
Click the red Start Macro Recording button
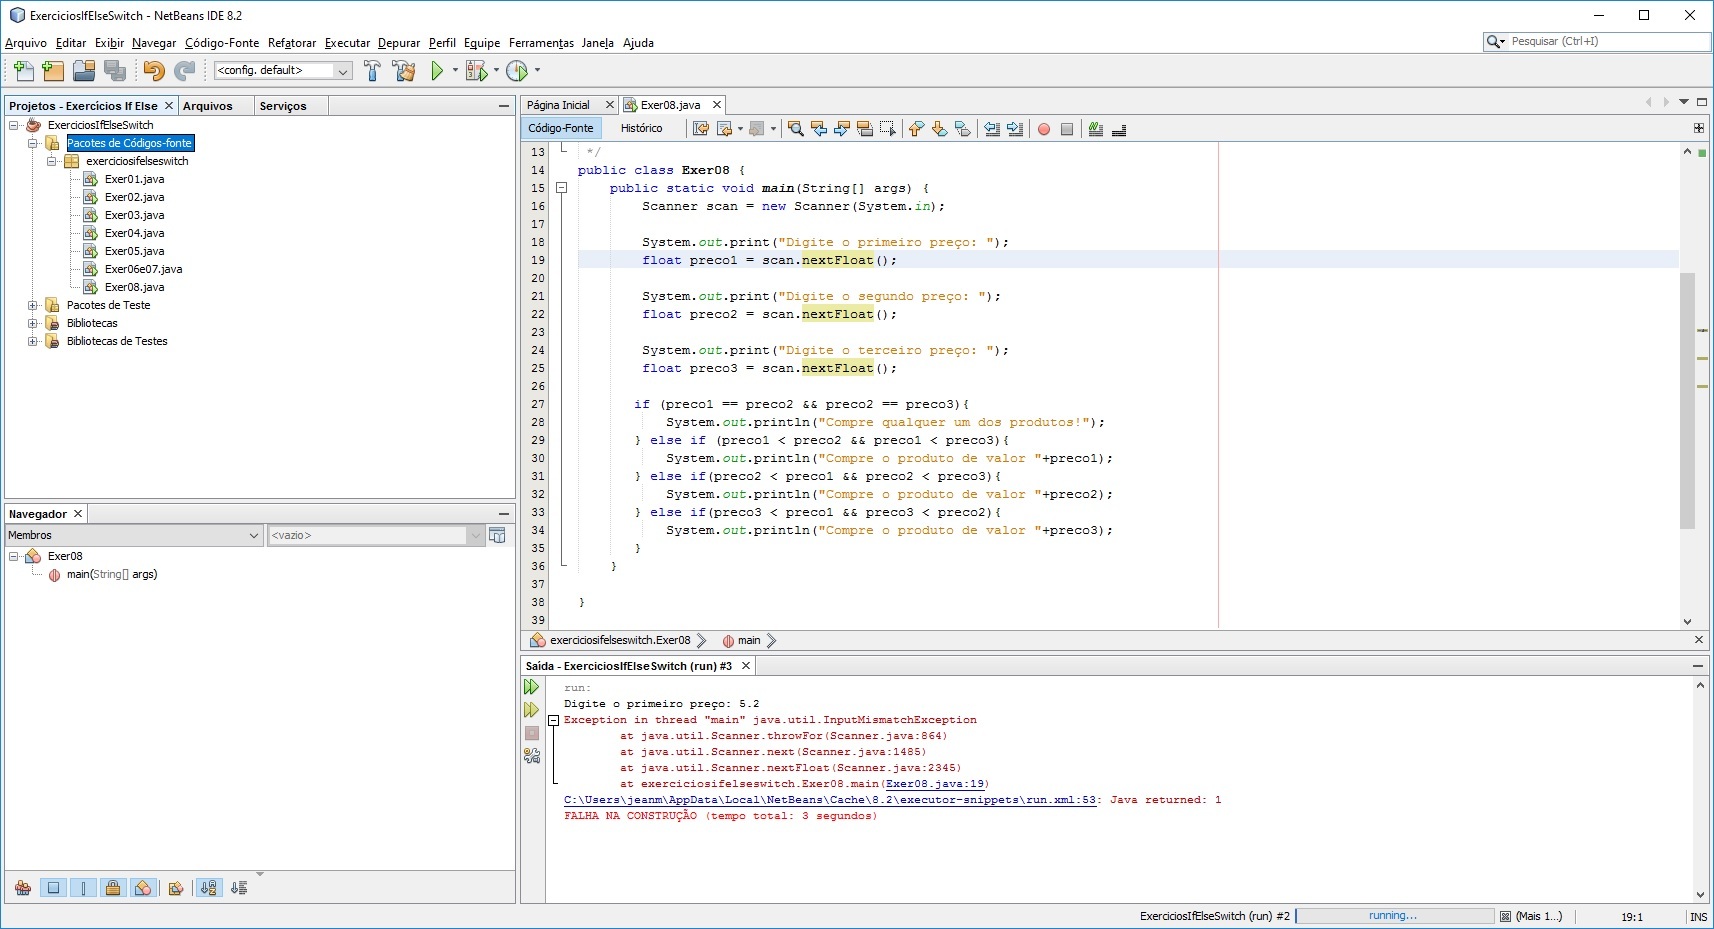click(1044, 129)
